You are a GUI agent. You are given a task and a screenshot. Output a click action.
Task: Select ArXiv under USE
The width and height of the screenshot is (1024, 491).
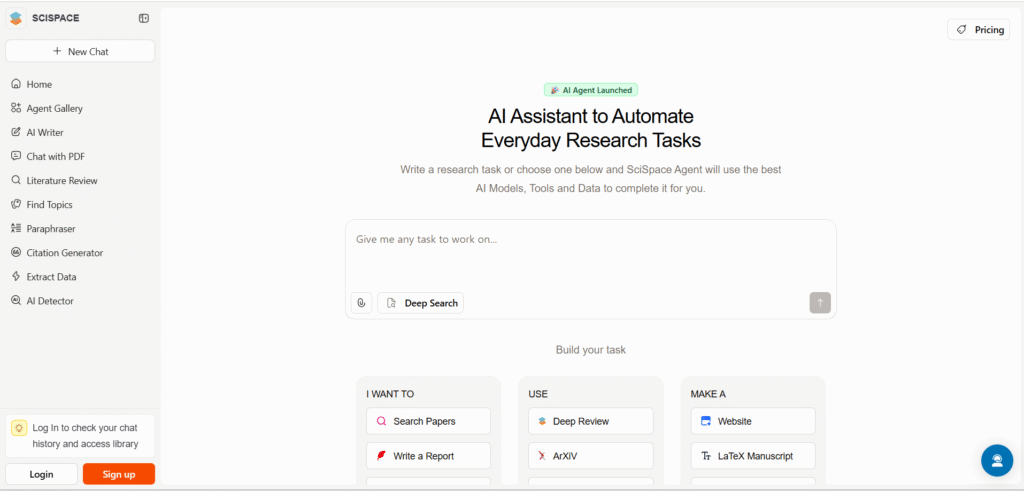click(x=590, y=456)
